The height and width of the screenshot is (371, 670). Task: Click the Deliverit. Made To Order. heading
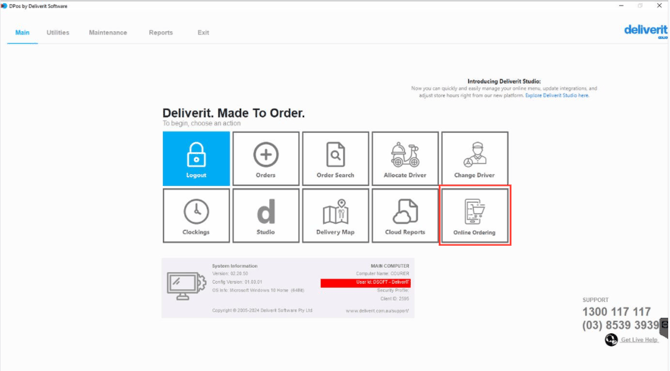pos(233,113)
